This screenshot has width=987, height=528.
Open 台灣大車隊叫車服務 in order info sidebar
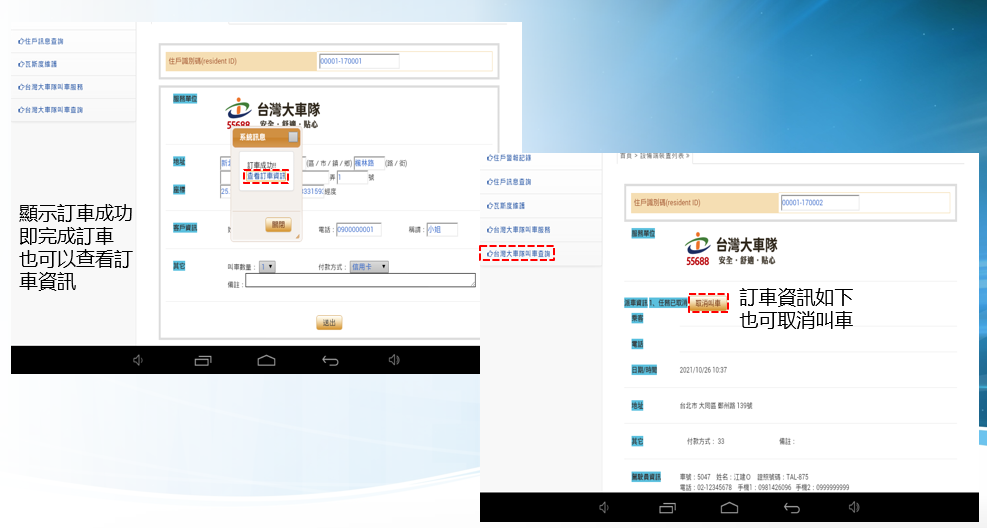click(x=518, y=230)
